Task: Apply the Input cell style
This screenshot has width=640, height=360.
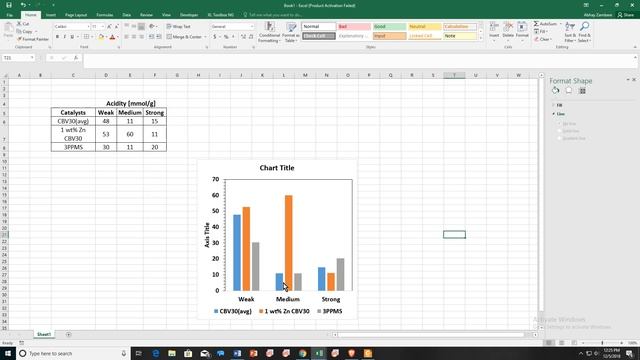Action: [389, 36]
